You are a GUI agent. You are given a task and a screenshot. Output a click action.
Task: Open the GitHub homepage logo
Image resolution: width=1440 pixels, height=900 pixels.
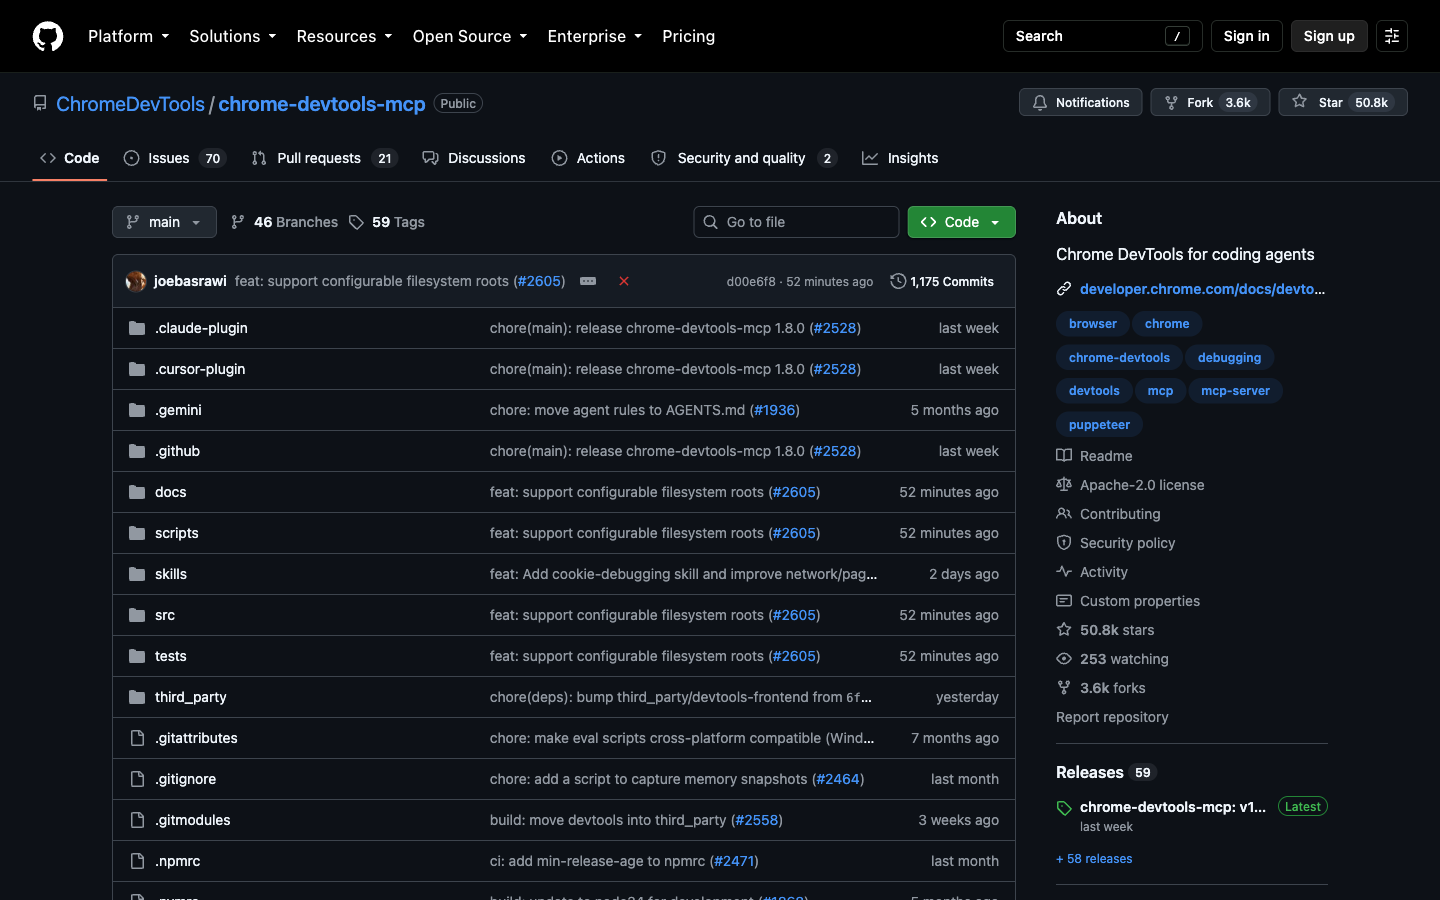click(x=48, y=36)
